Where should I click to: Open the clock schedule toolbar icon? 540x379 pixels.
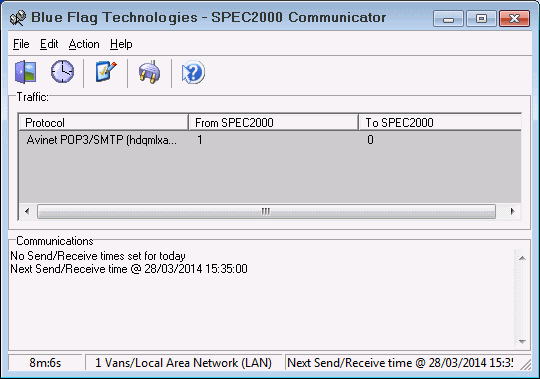(62, 72)
